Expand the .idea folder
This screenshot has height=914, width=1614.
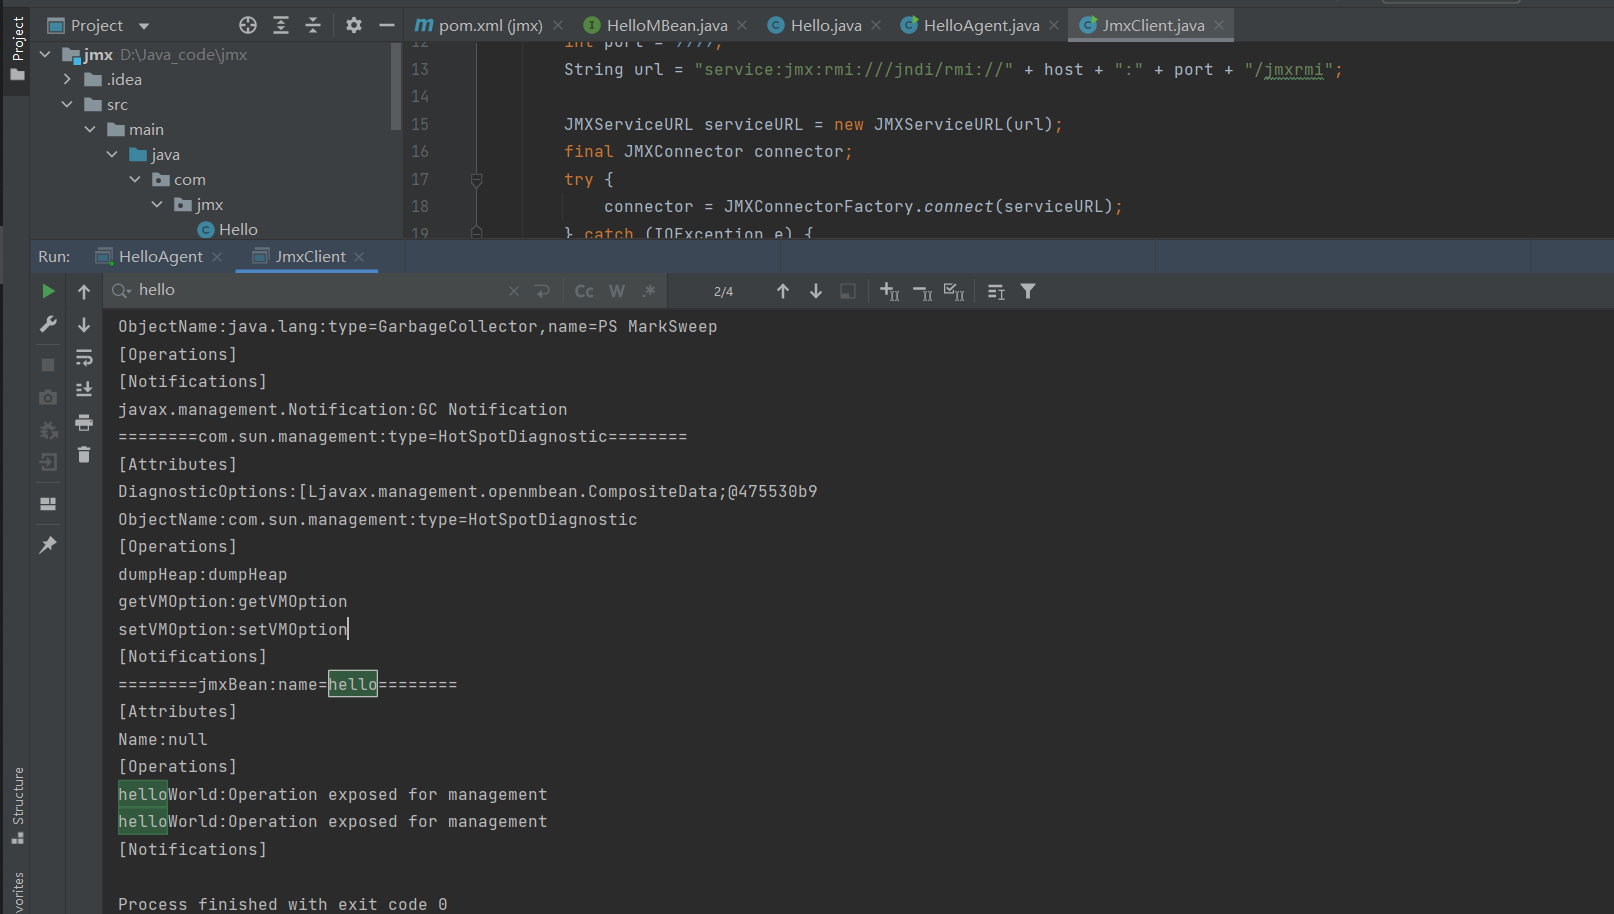(x=67, y=79)
